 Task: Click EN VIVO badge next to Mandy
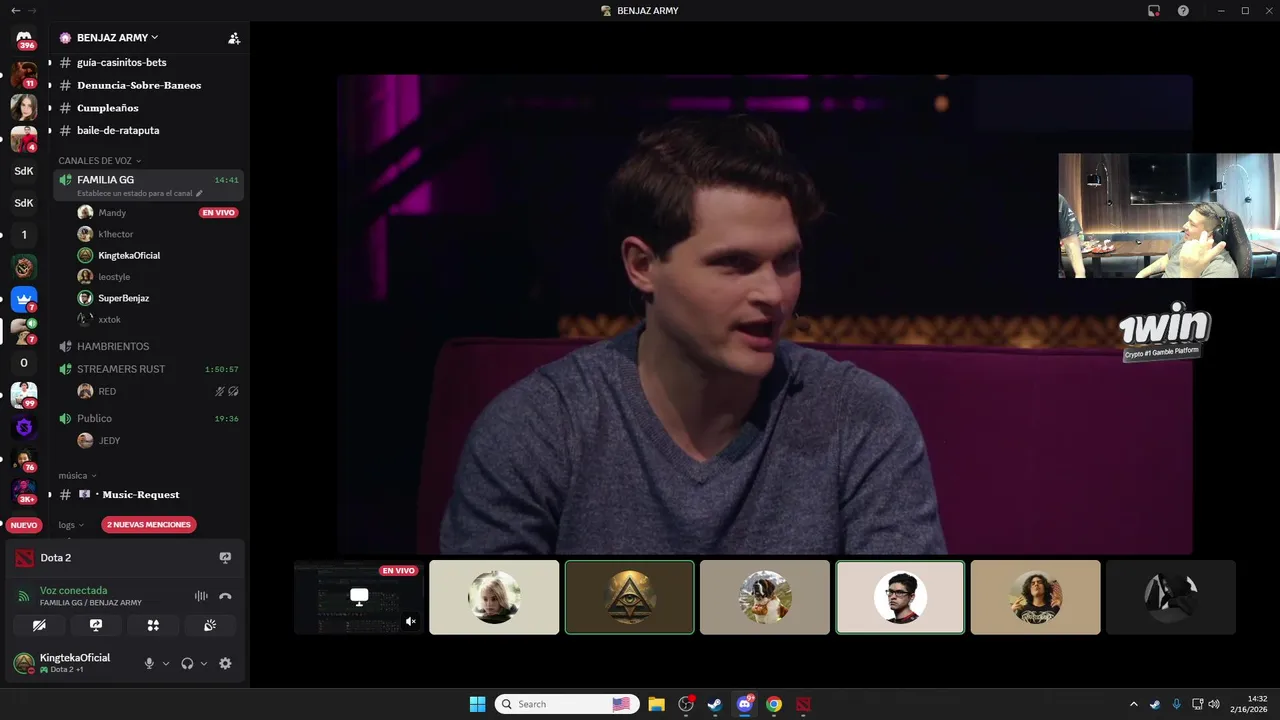point(218,213)
